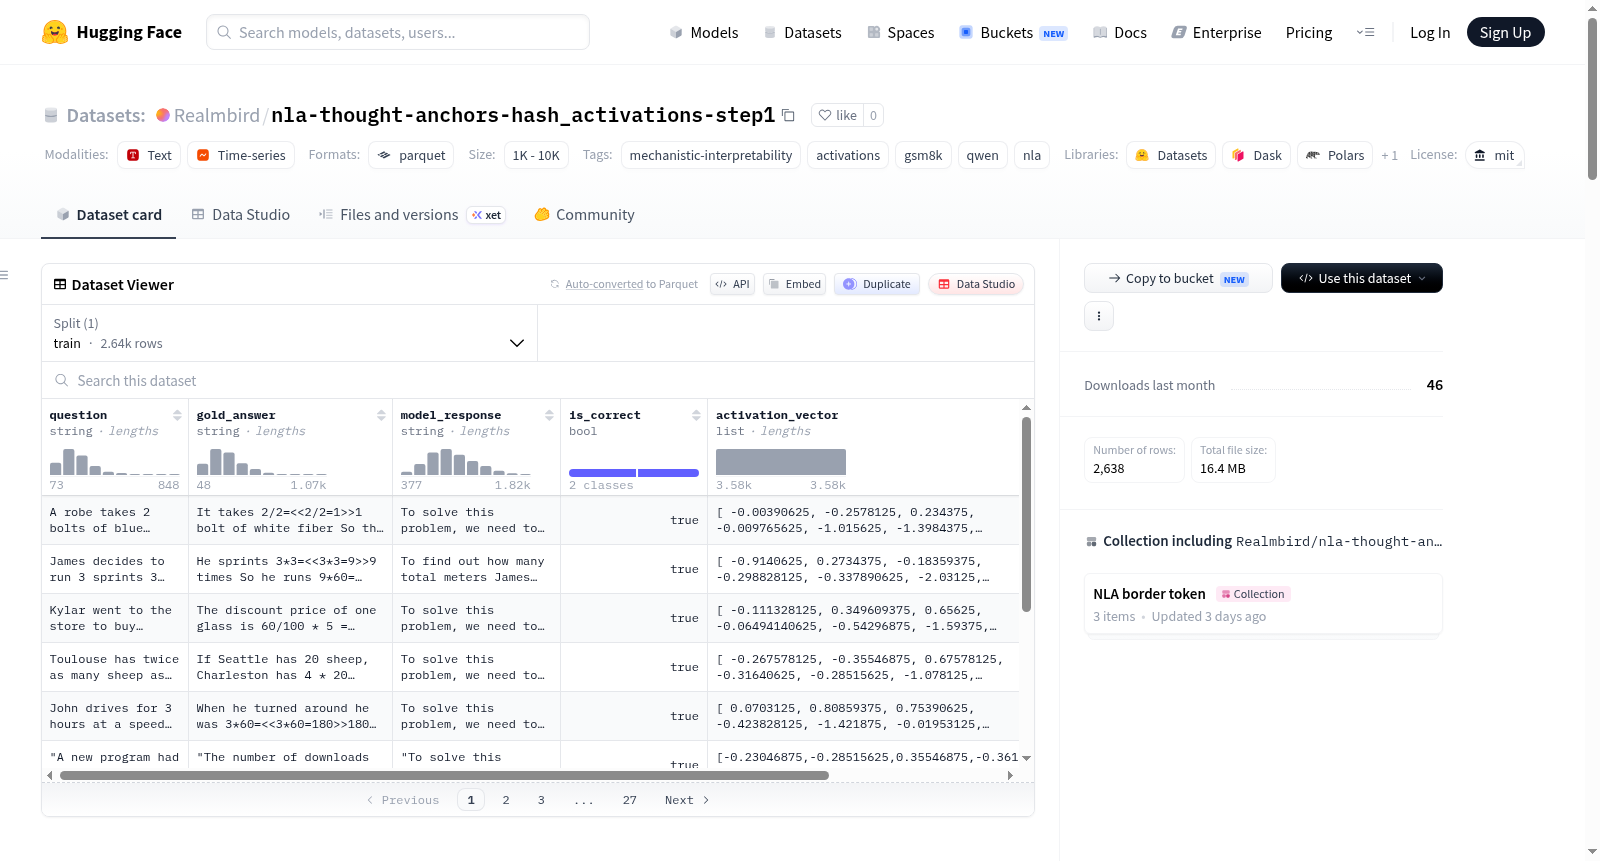
Task: Click the 1K - 10K size tag
Action: coord(536,155)
